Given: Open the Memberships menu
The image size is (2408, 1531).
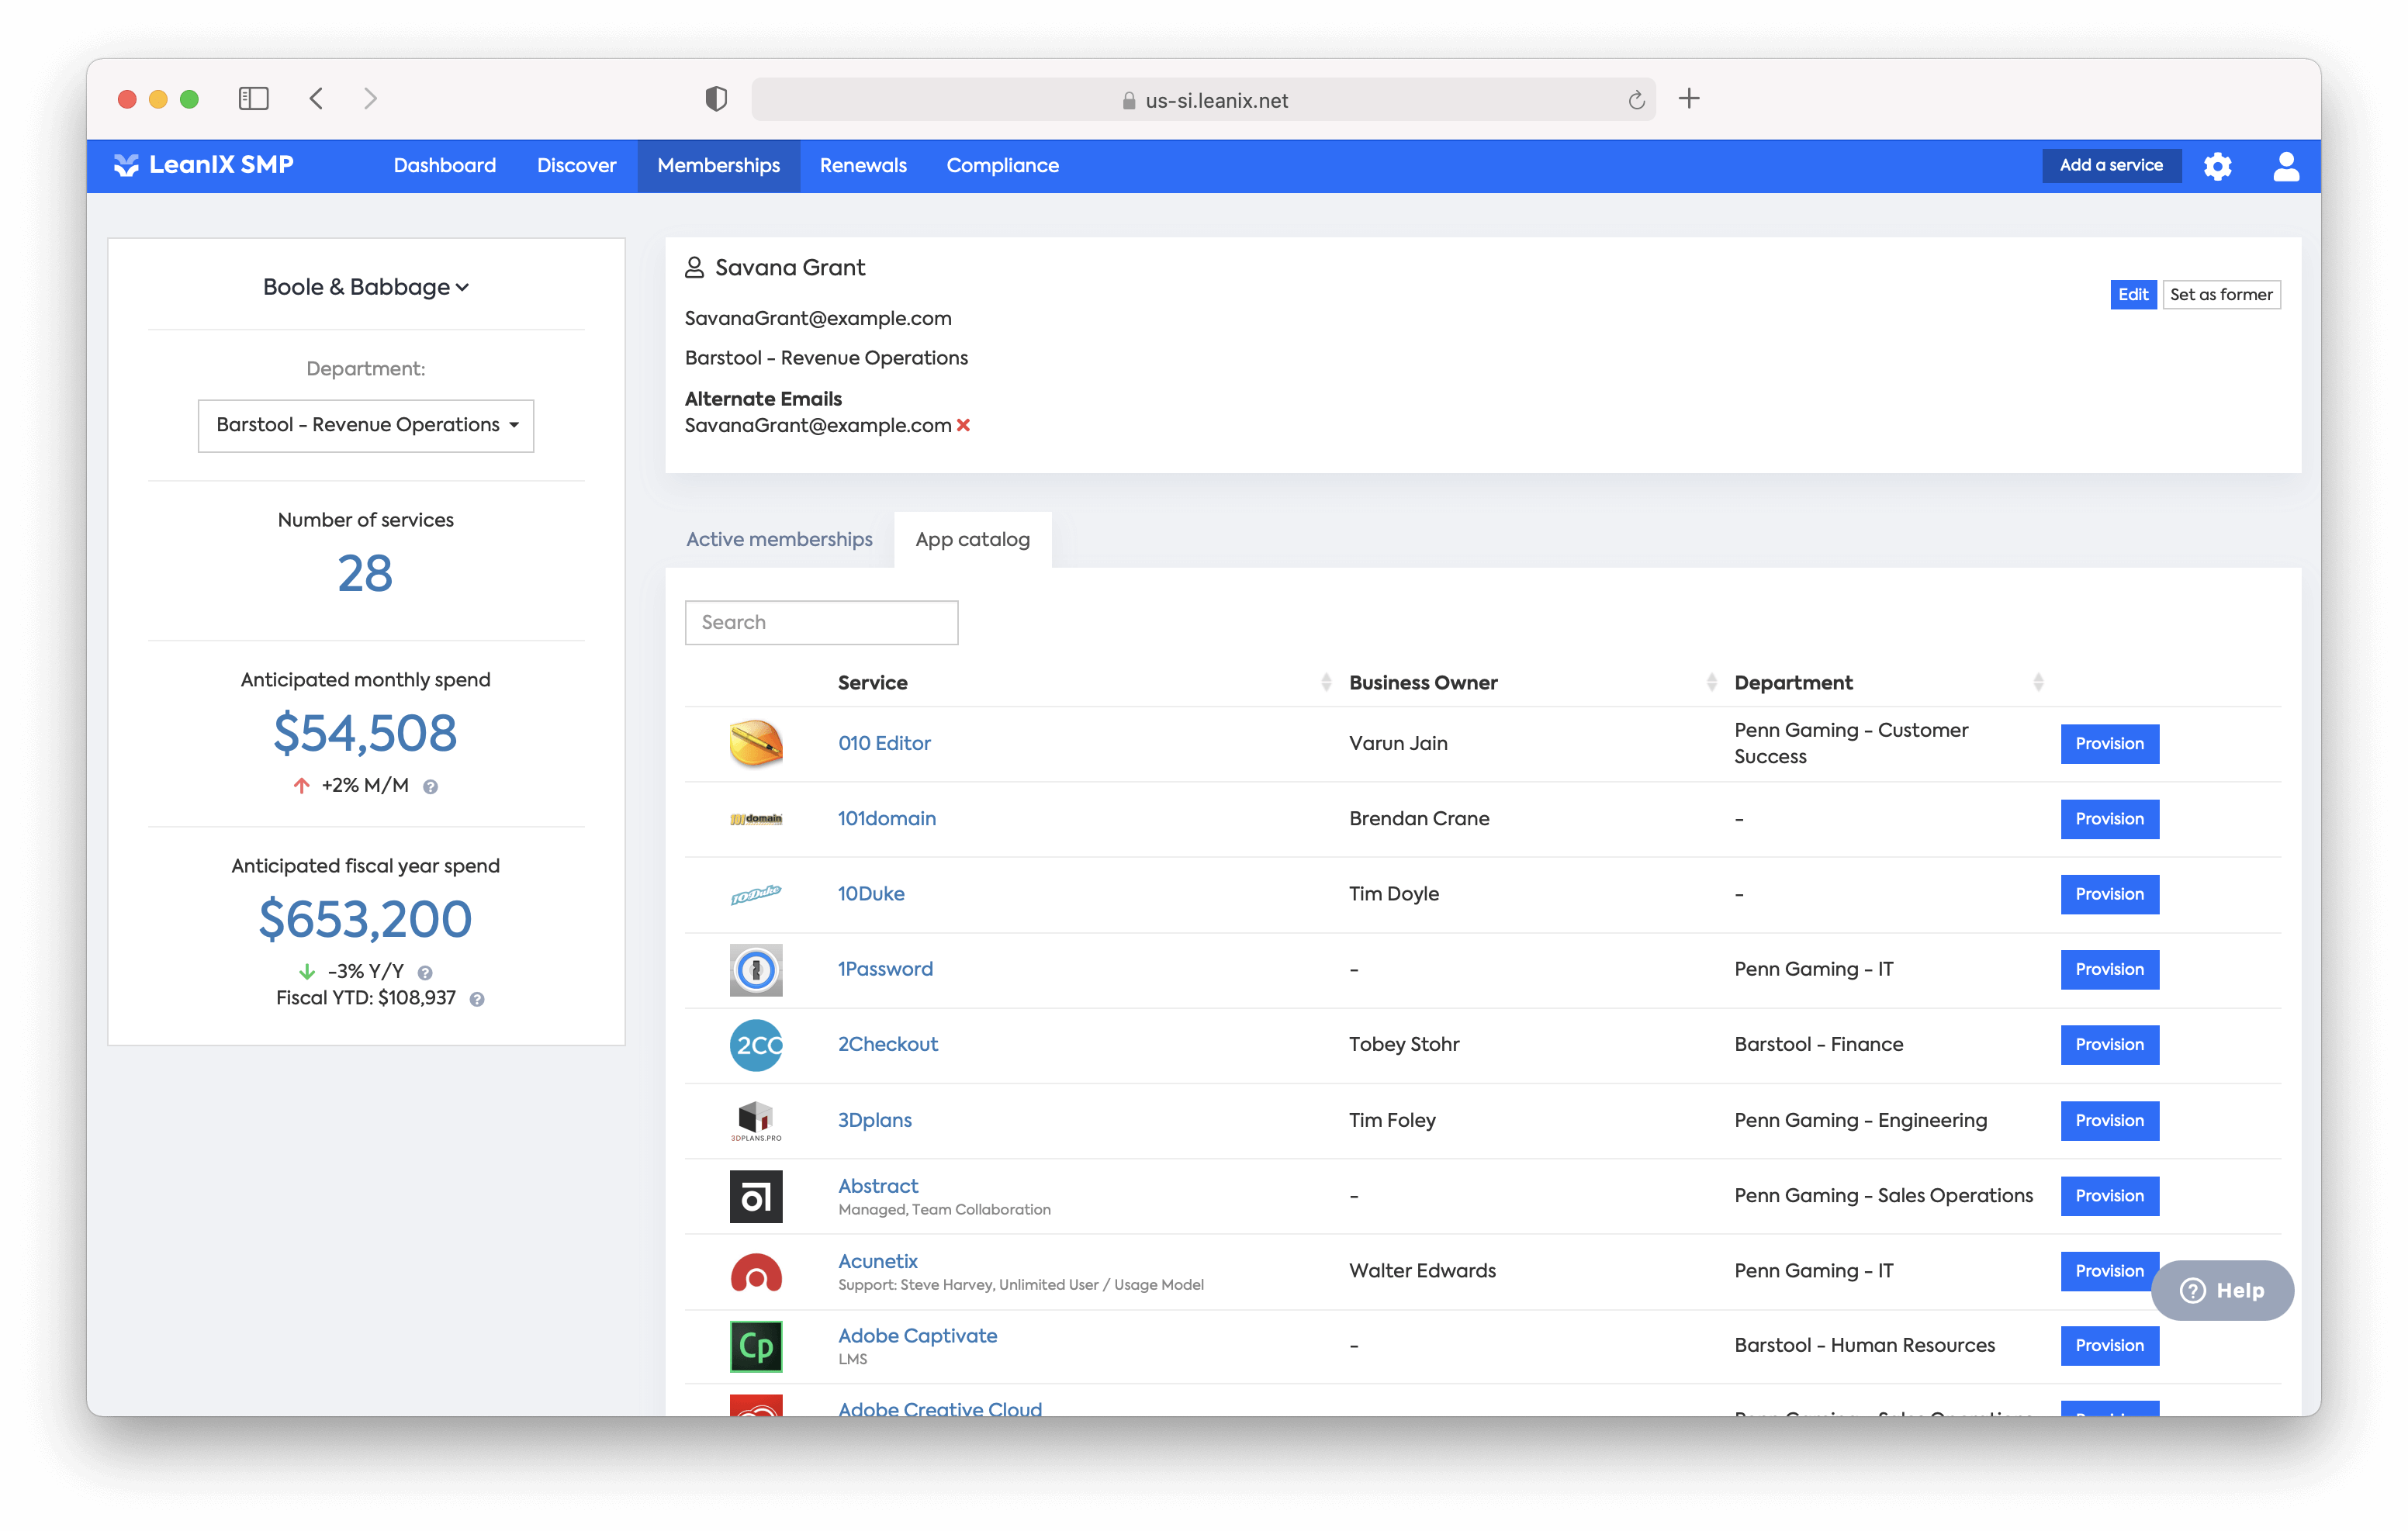Looking at the screenshot, I should pyautogui.click(x=718, y=165).
